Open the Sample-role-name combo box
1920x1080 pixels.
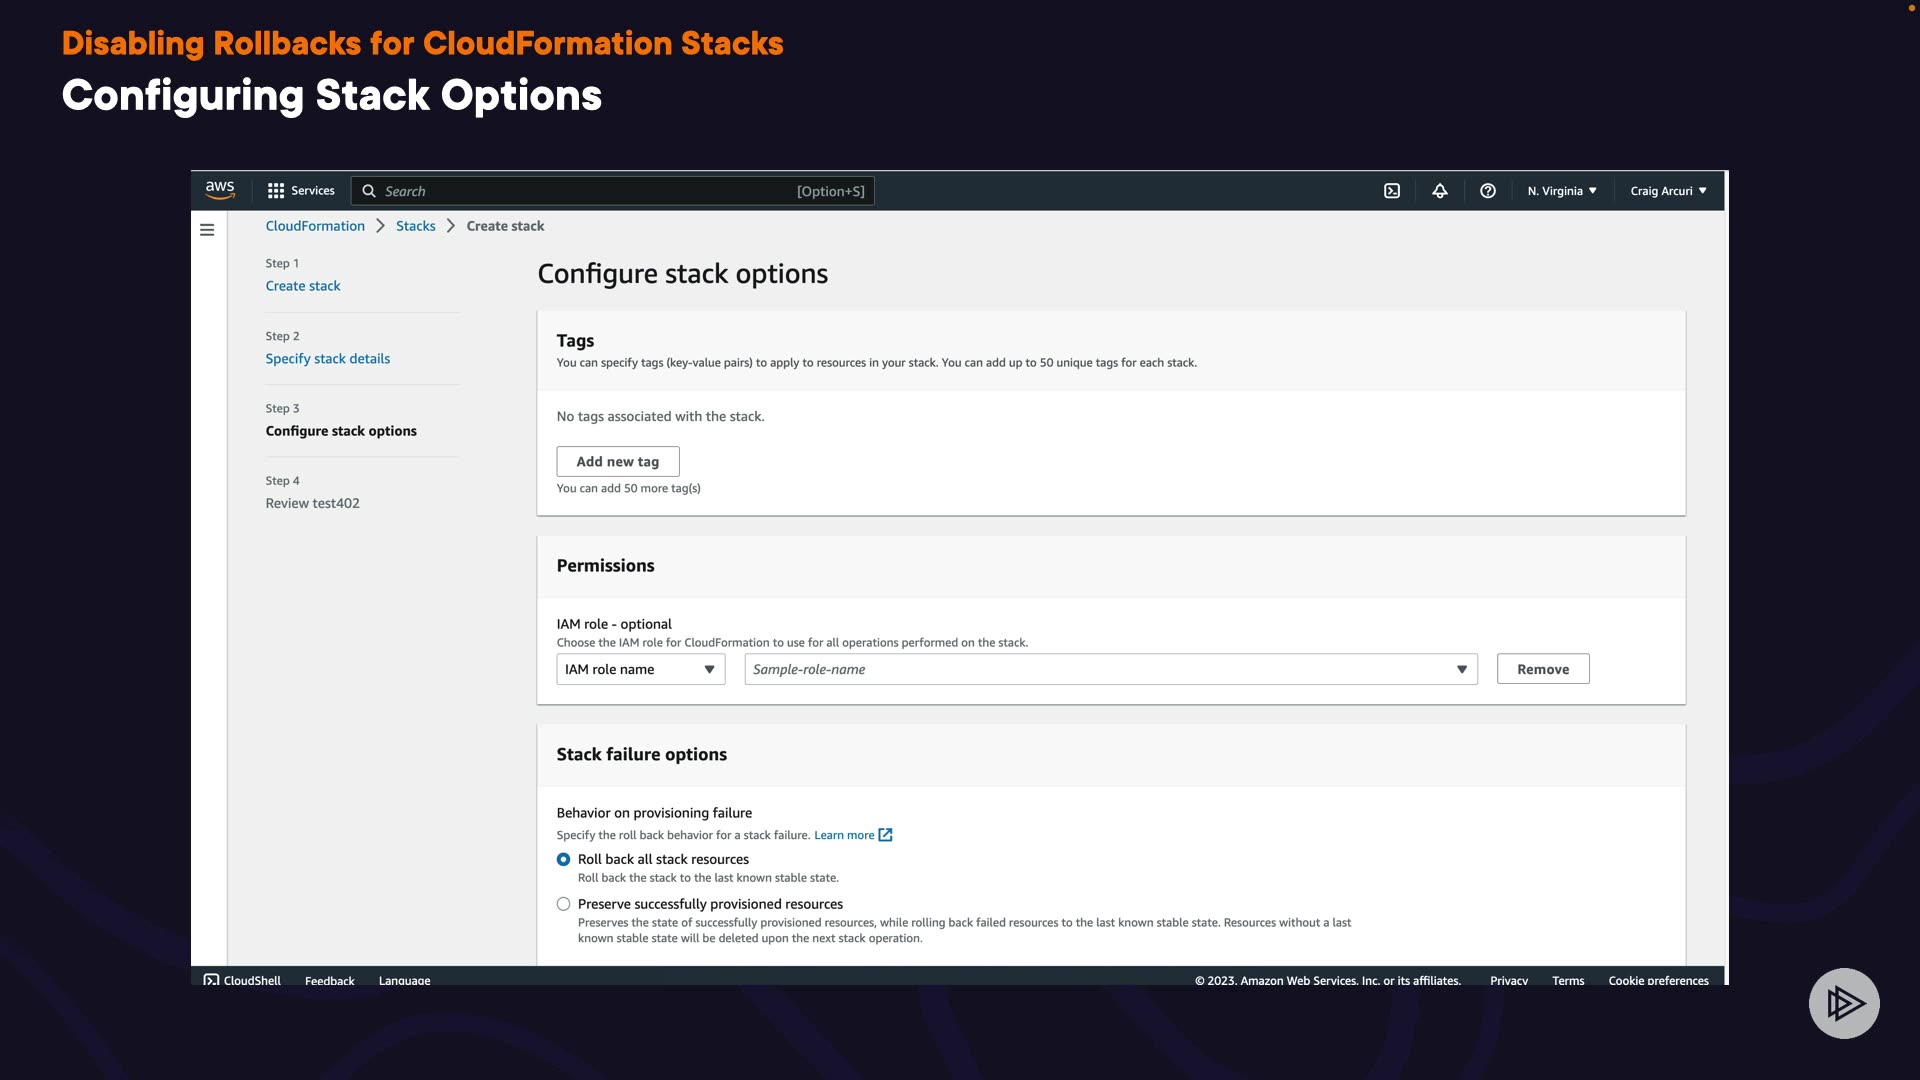pos(1110,669)
